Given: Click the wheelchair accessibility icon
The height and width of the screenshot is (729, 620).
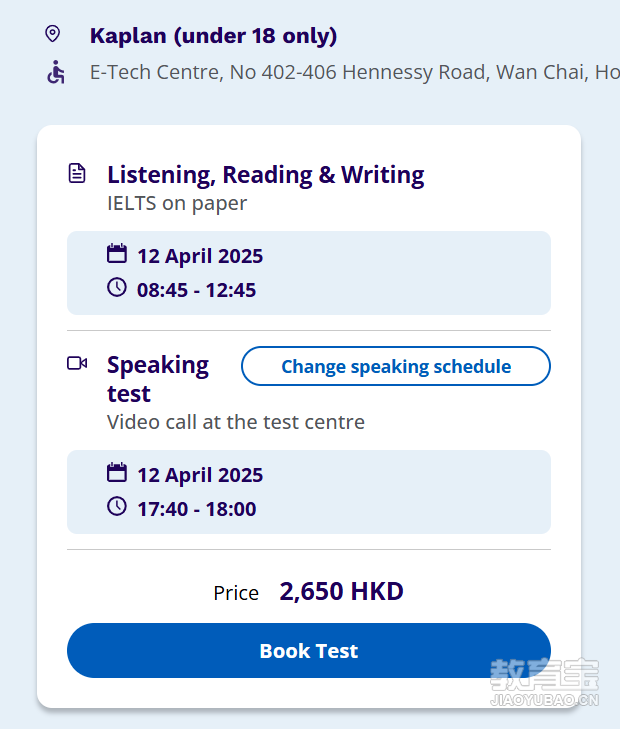Looking at the screenshot, I should (56, 72).
